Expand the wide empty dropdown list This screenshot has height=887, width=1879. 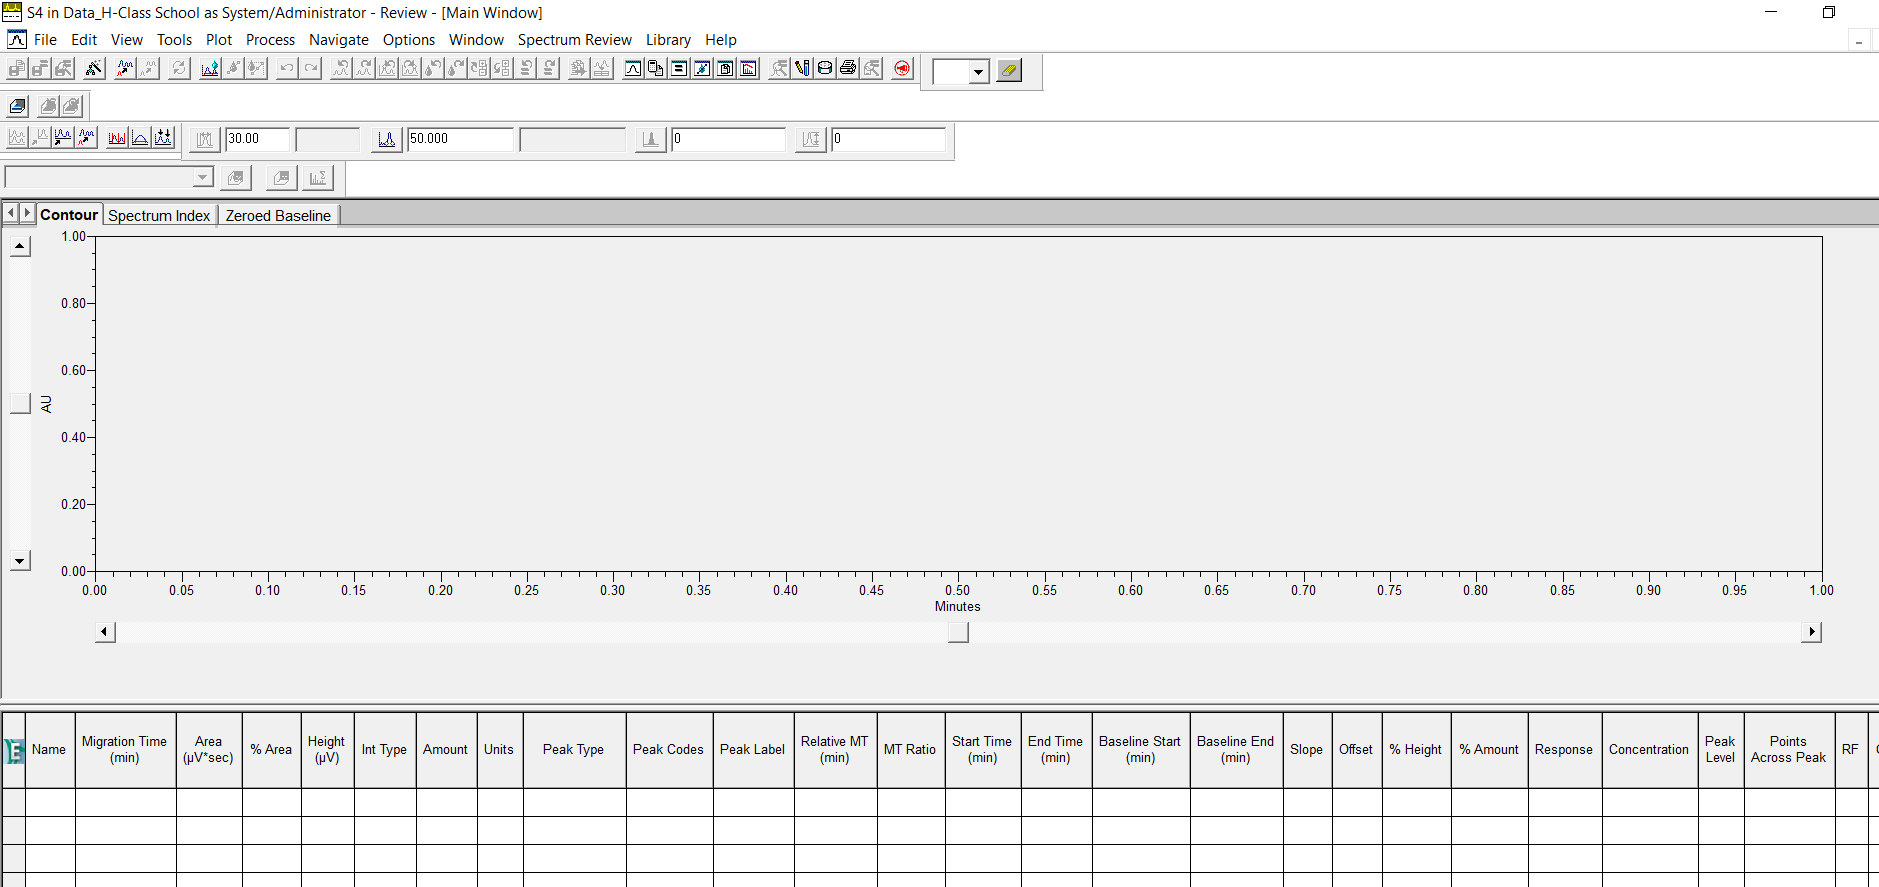click(203, 177)
